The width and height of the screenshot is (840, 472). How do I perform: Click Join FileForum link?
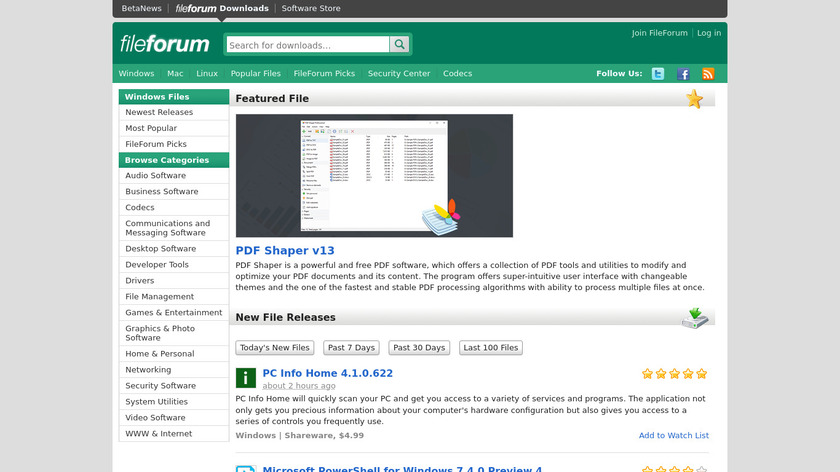(x=659, y=33)
